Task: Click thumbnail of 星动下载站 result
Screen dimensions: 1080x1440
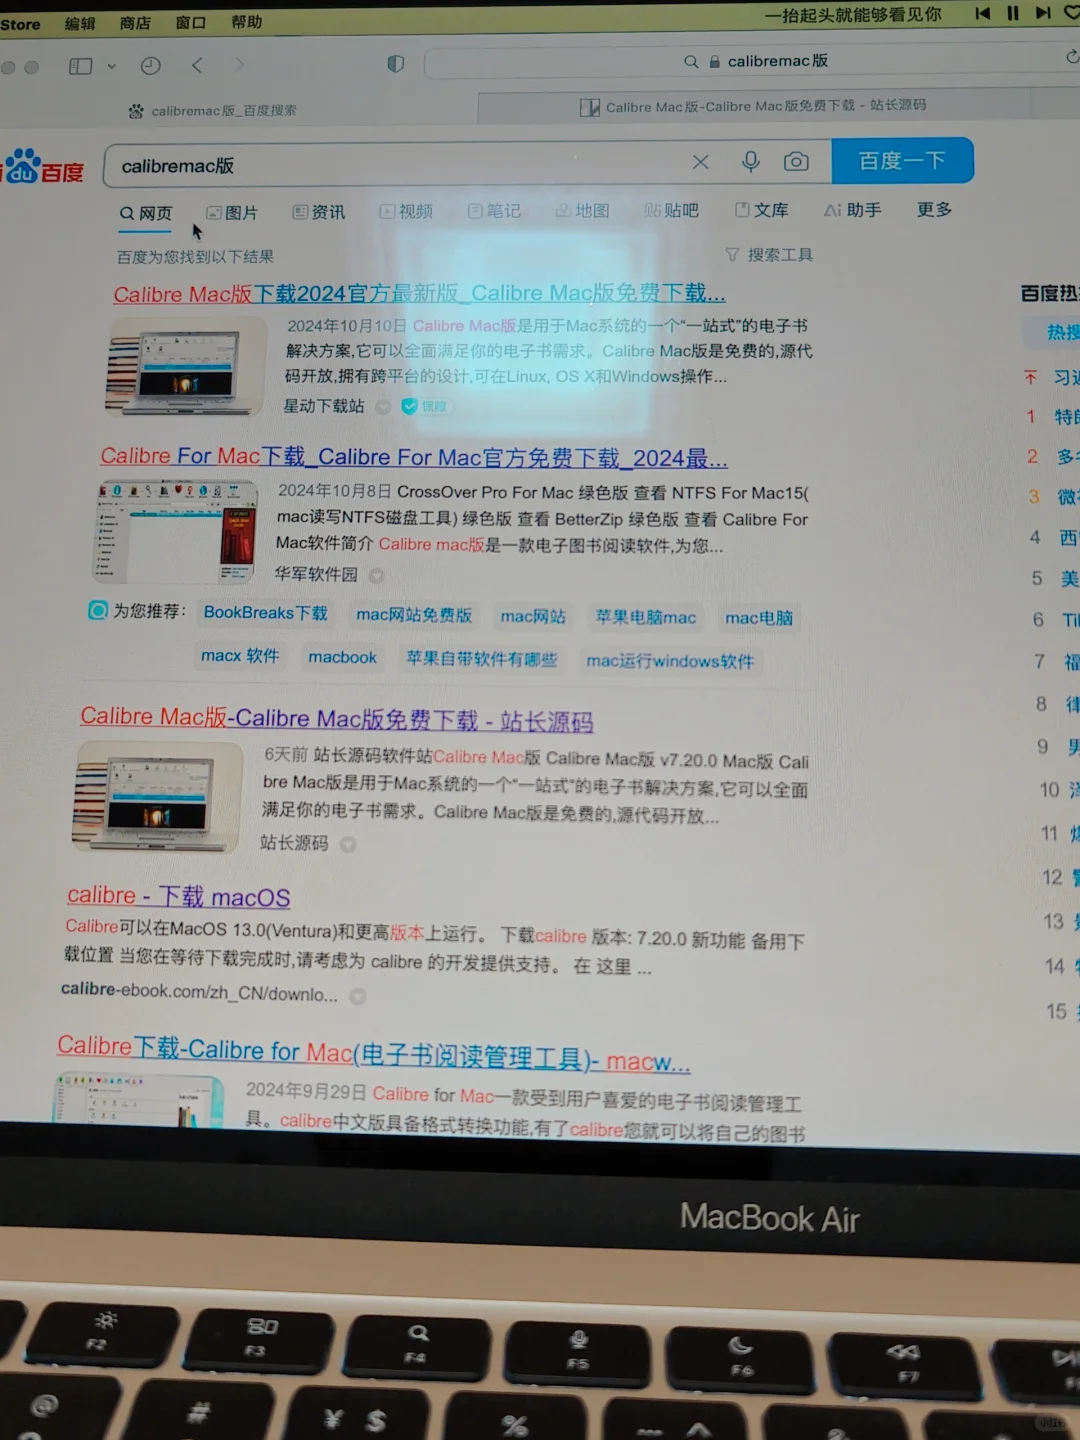Action: [186, 367]
